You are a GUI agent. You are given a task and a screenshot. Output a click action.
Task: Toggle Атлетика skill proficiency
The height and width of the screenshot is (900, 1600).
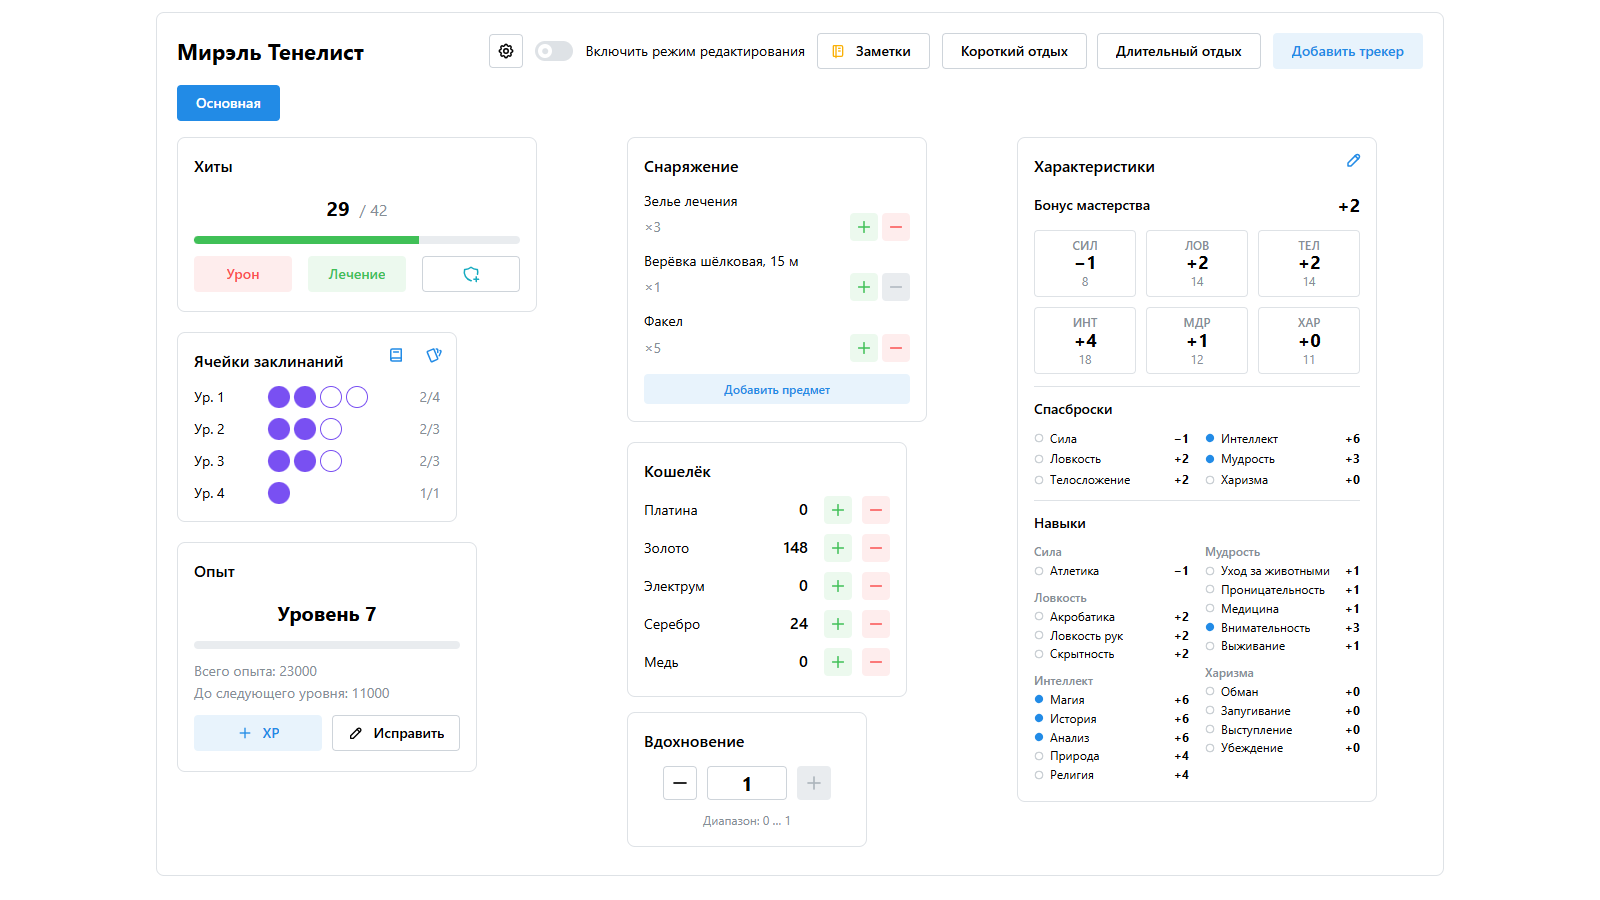[x=1039, y=571]
